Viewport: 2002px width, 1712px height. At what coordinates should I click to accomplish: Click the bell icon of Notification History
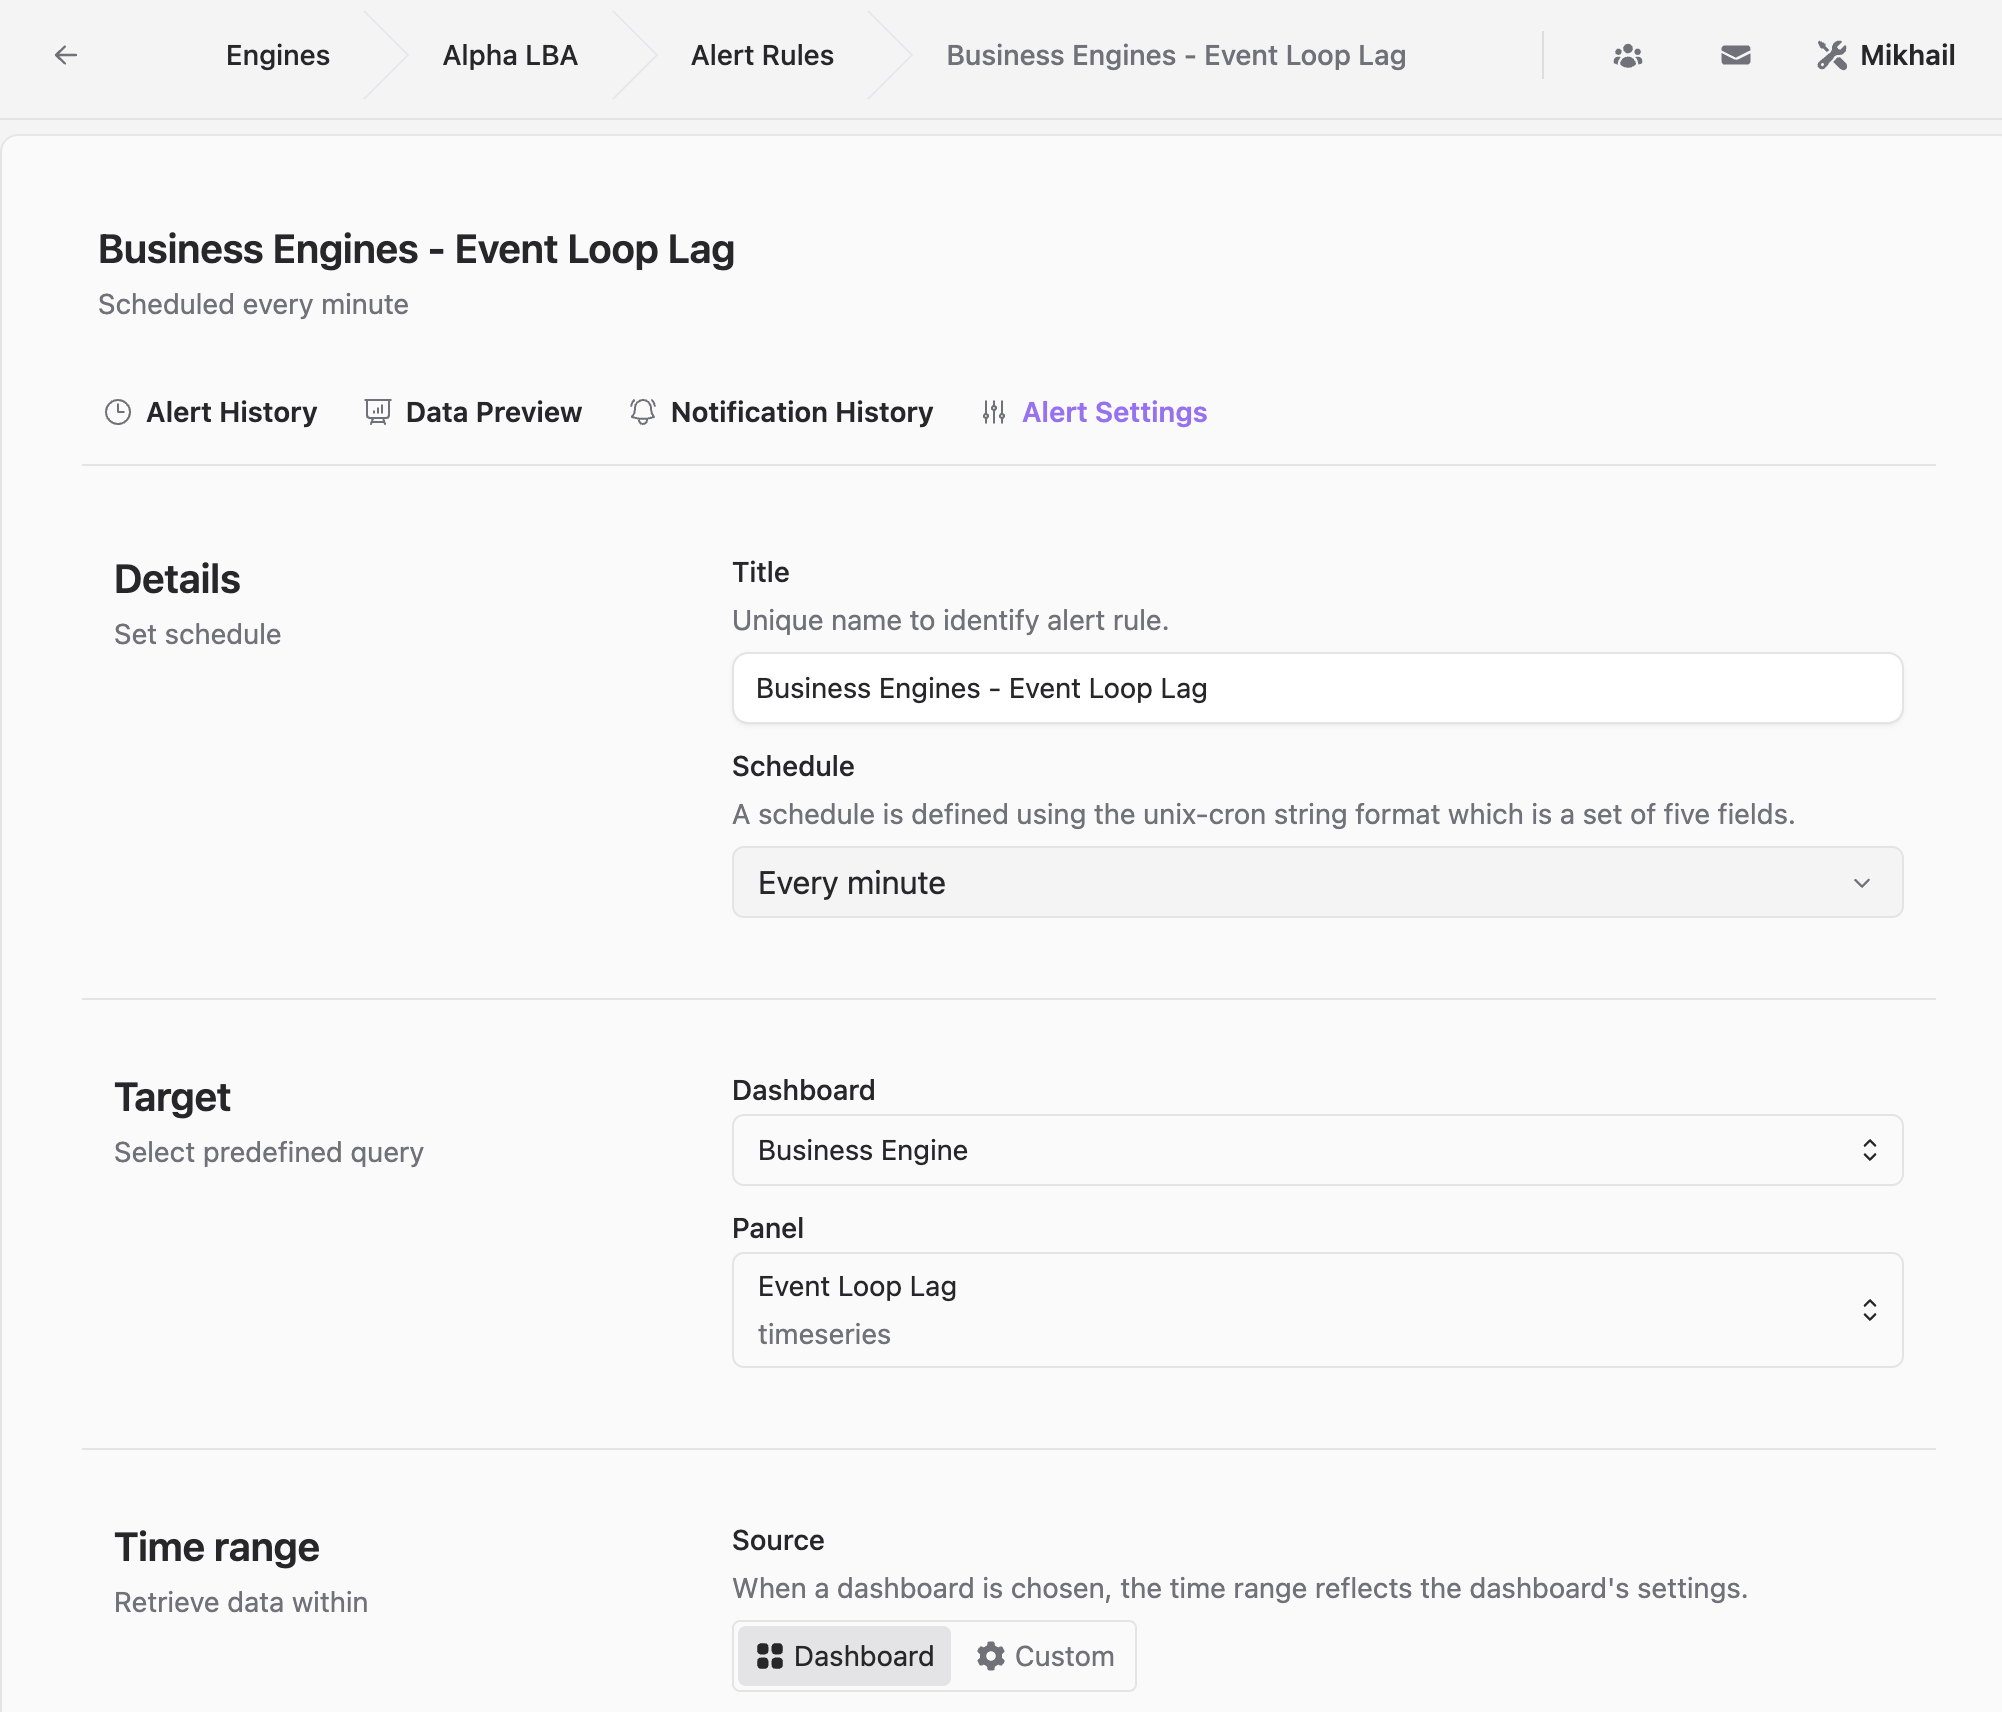point(643,412)
